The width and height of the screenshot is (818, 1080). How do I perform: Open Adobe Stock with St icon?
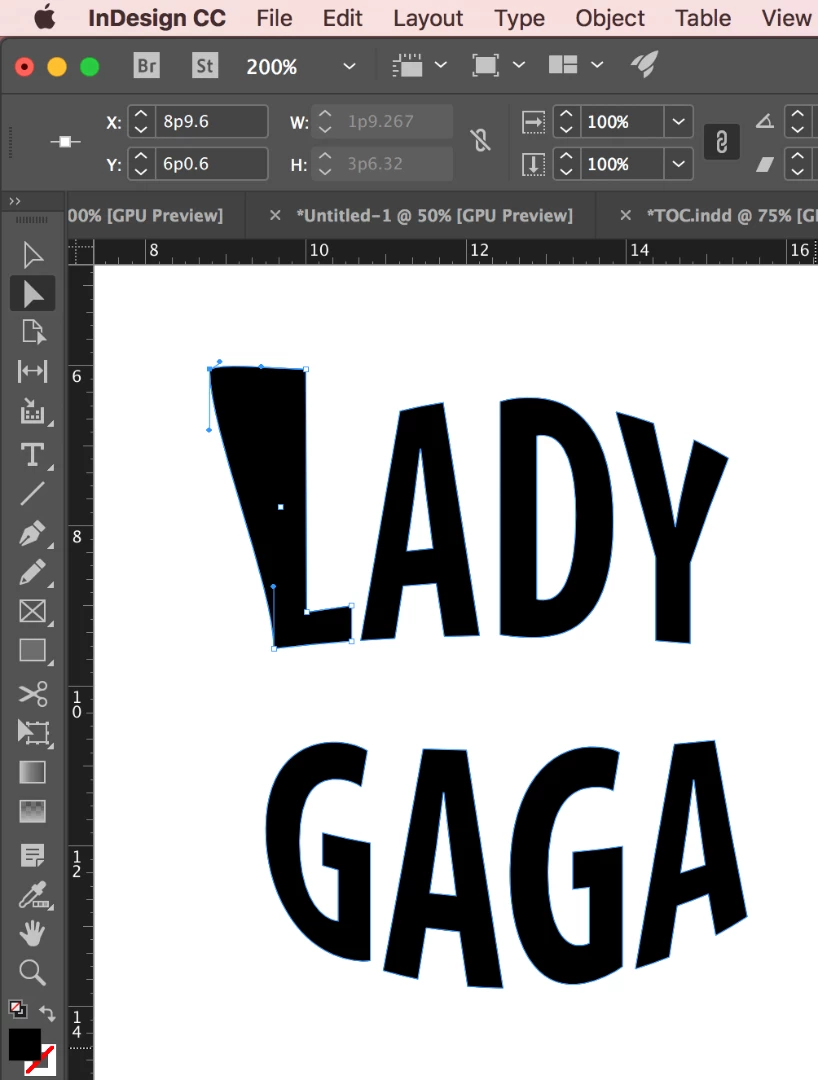pyautogui.click(x=204, y=65)
